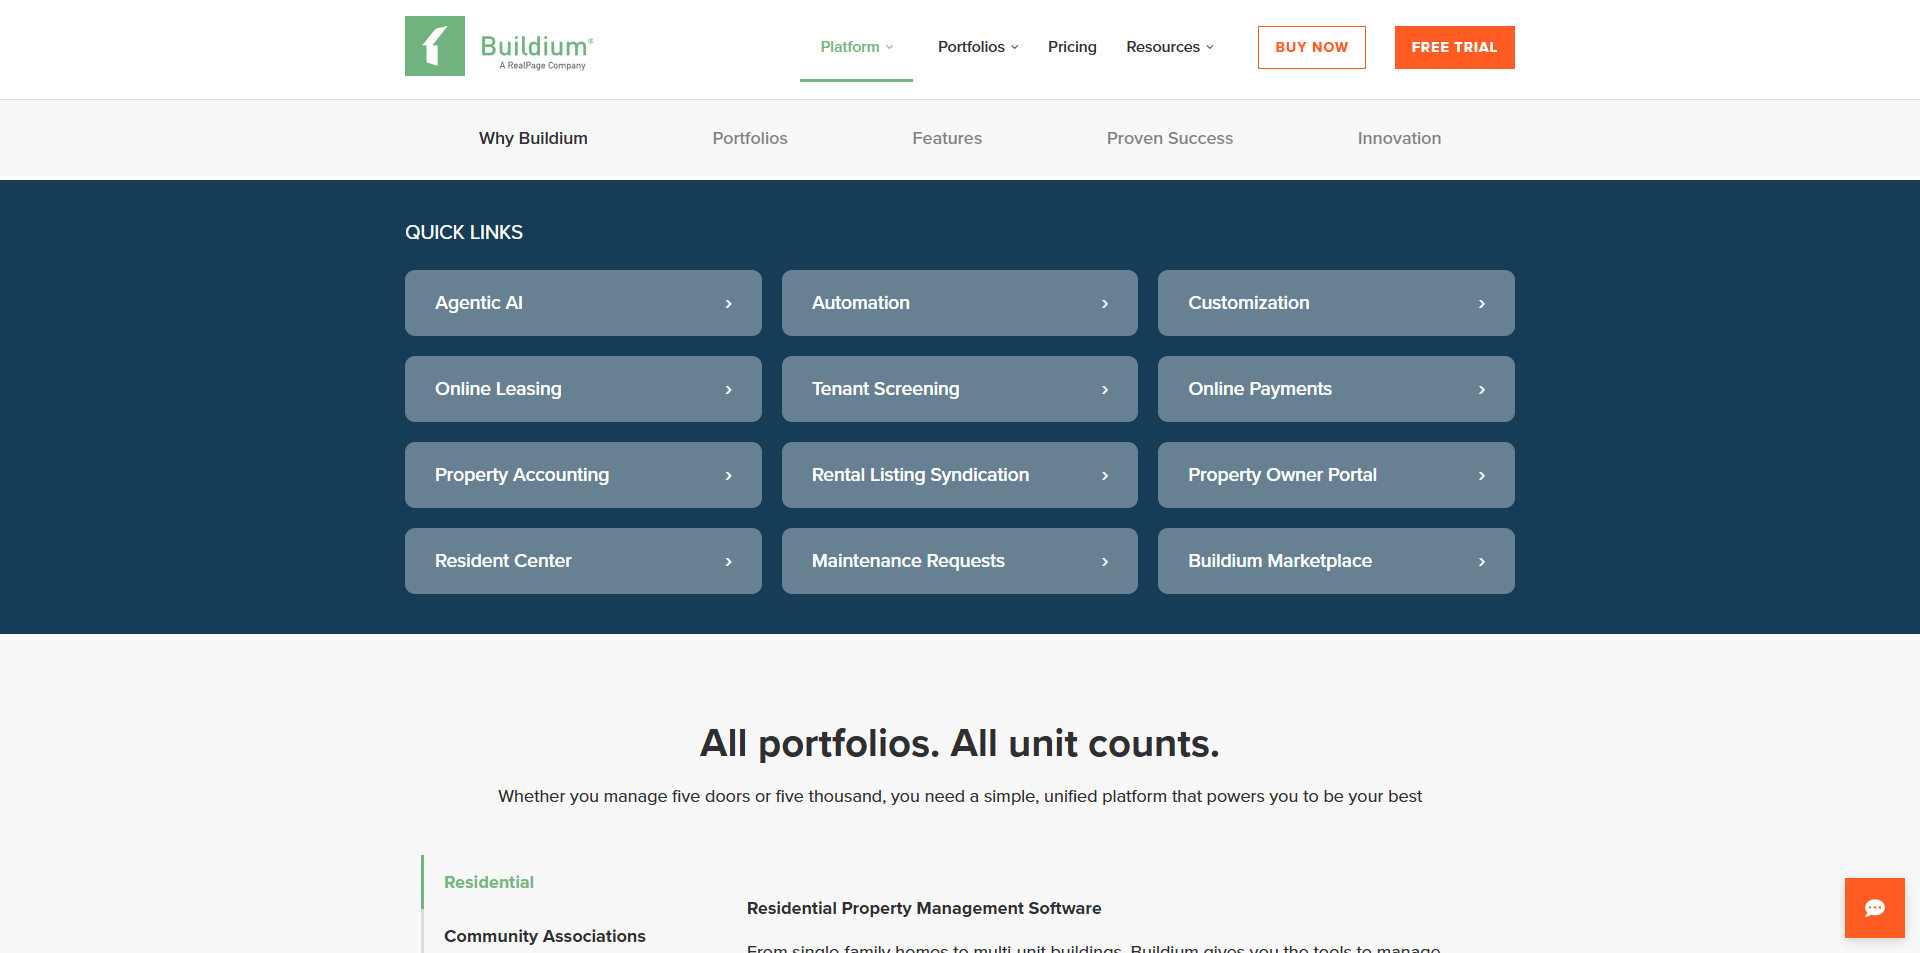Image resolution: width=1920 pixels, height=953 pixels.
Task: Open the Buildium Marketplace quick link
Action: coord(1336,561)
